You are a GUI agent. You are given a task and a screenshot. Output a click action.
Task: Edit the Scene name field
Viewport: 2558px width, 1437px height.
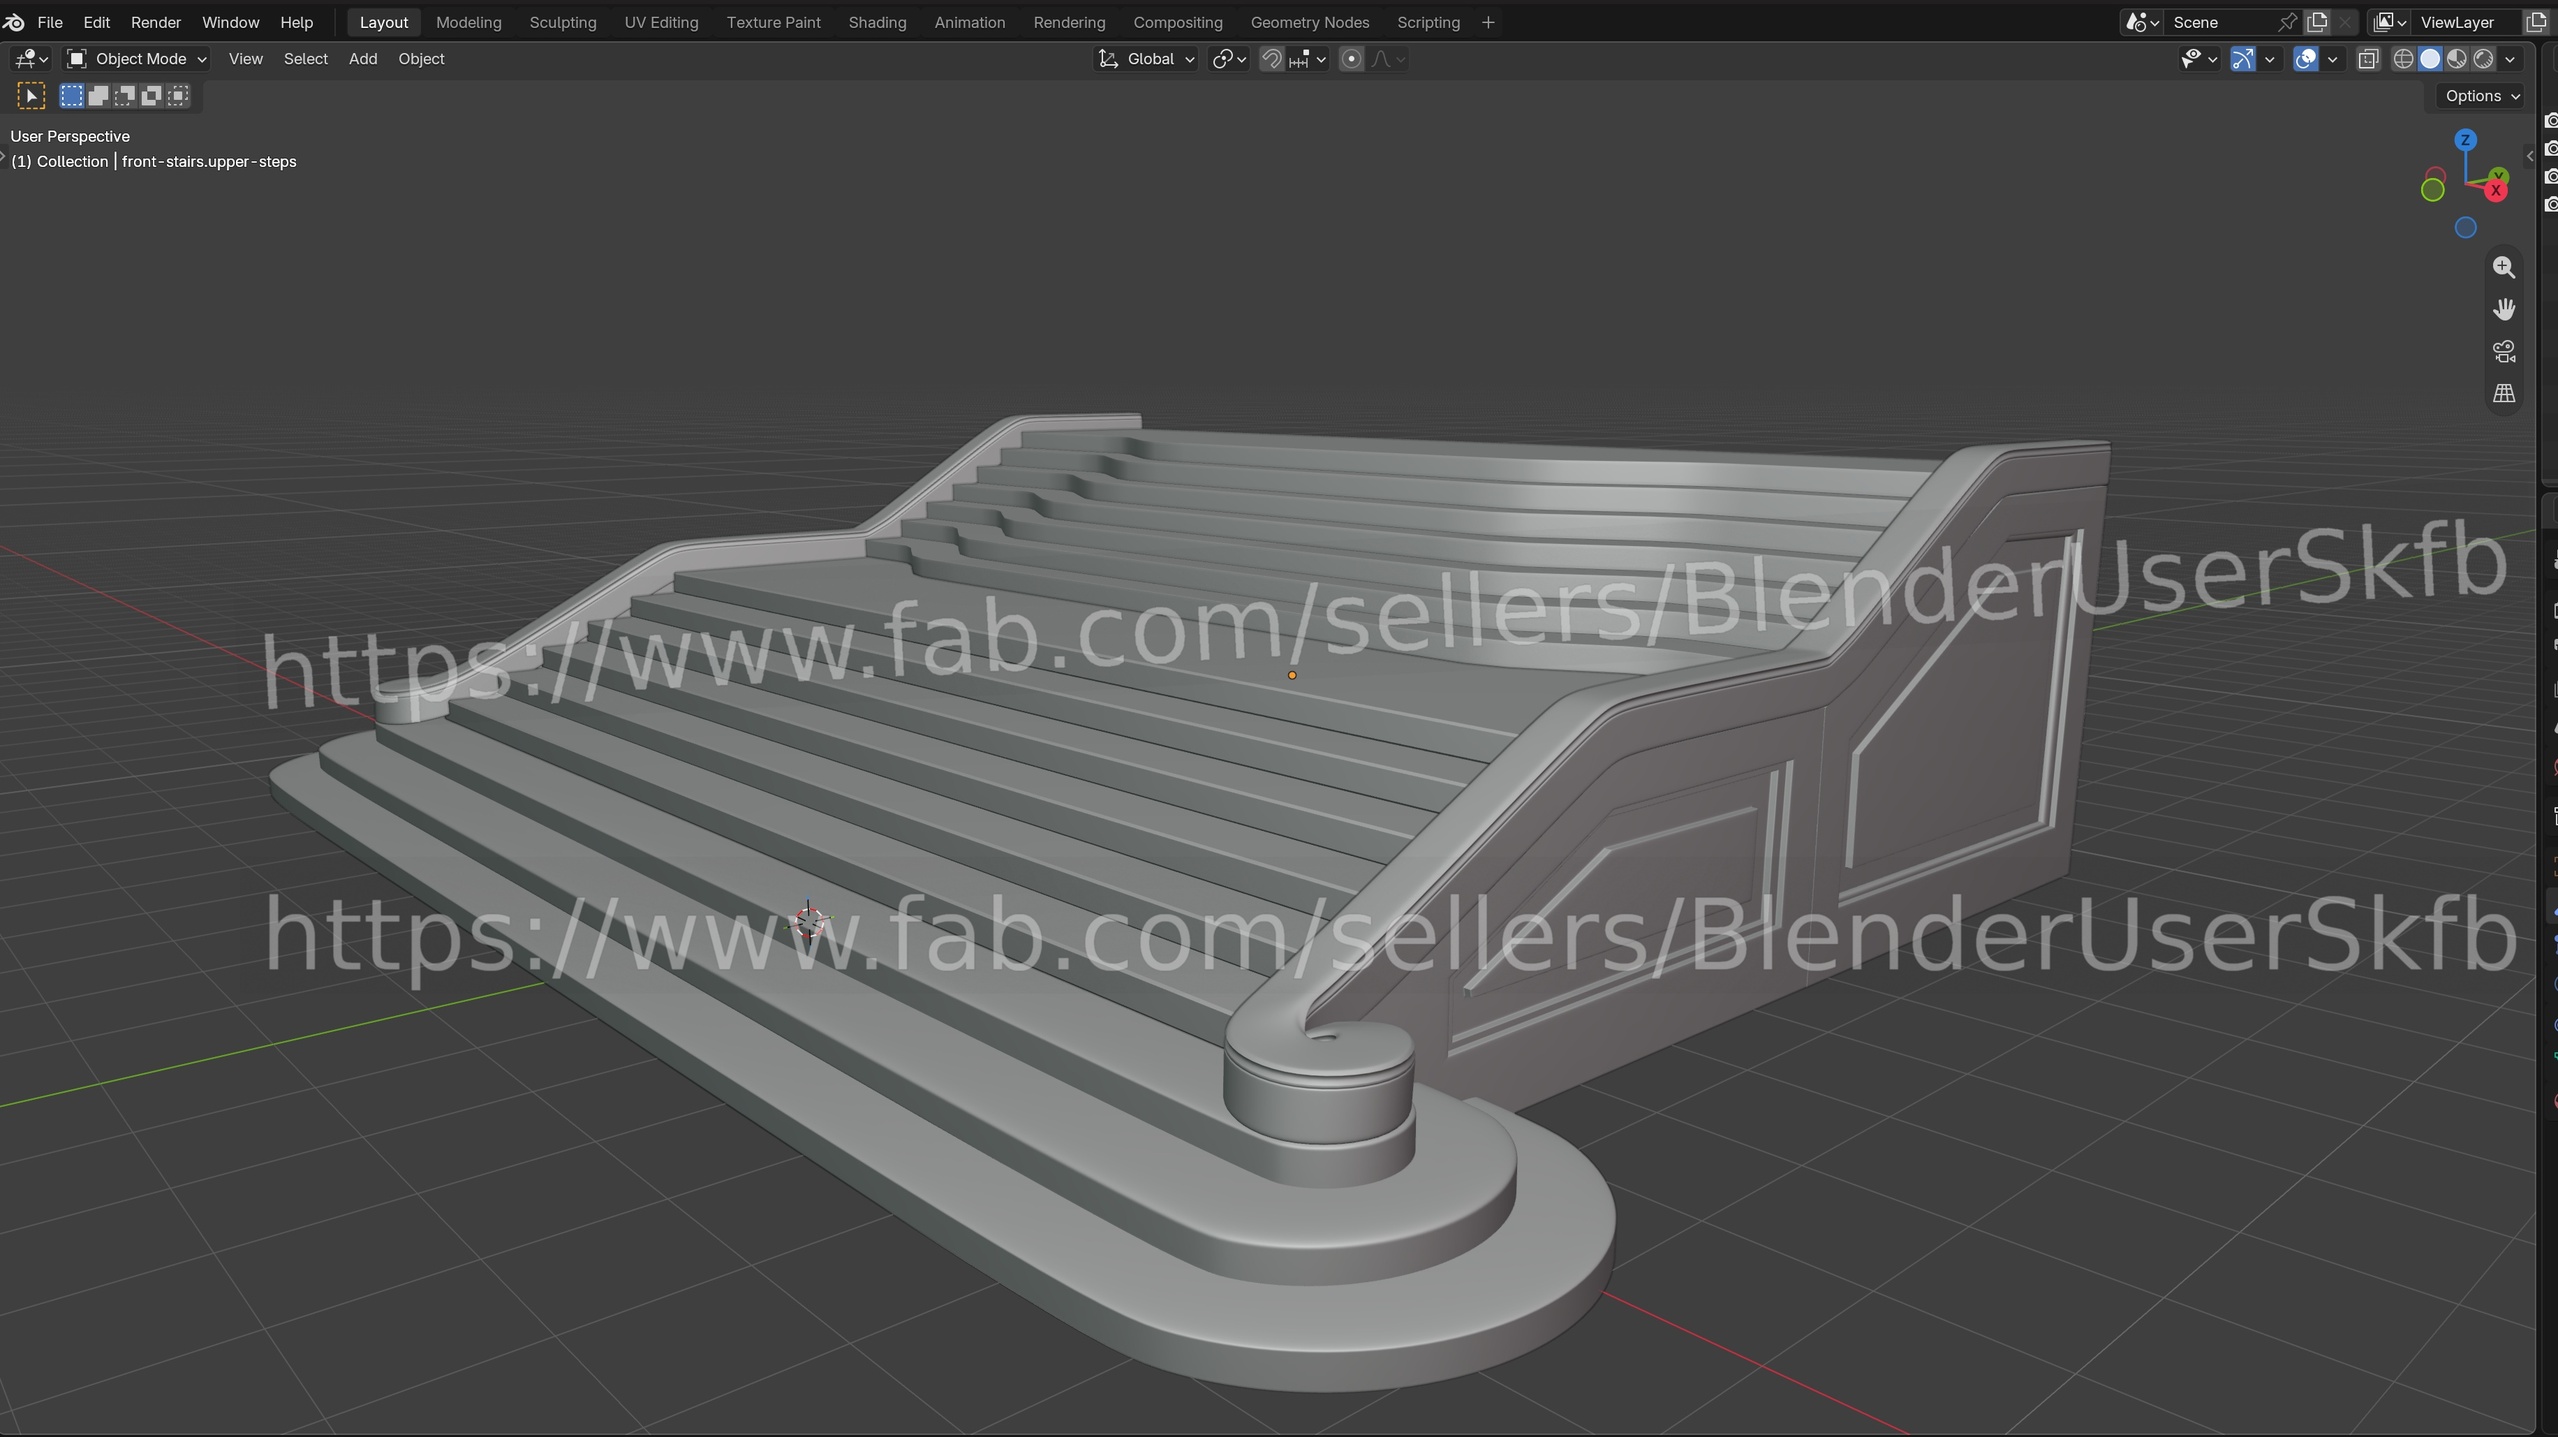click(x=2223, y=22)
